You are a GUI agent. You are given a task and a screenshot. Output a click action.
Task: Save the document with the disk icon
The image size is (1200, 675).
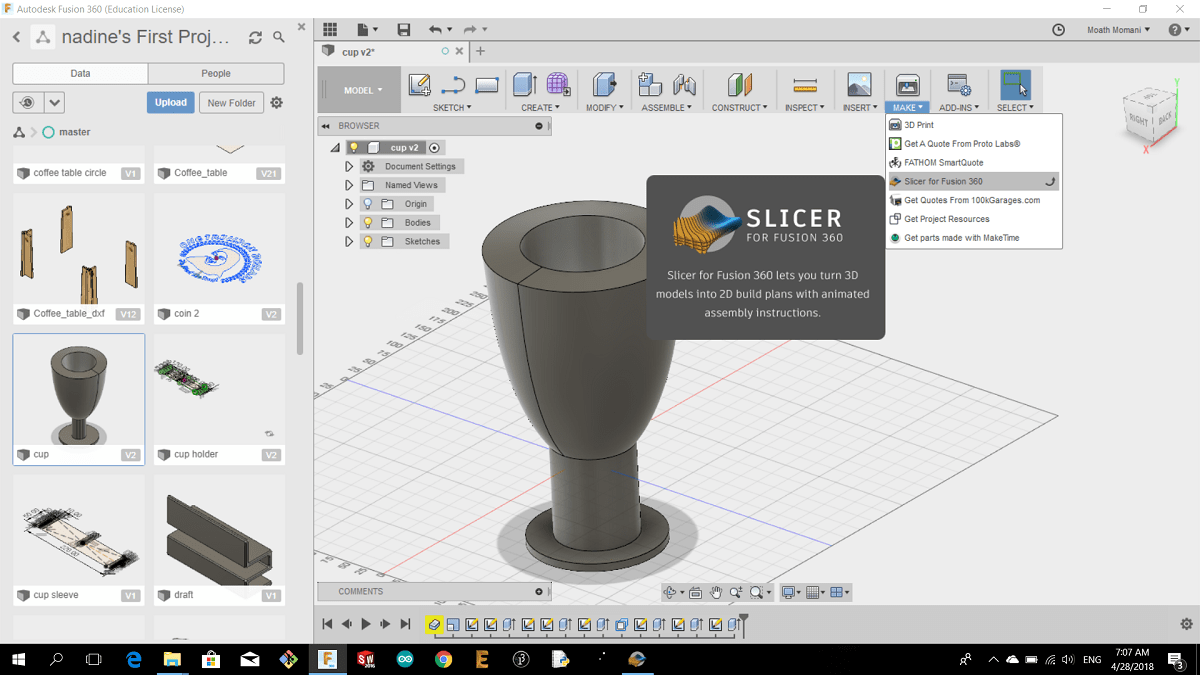click(x=403, y=29)
